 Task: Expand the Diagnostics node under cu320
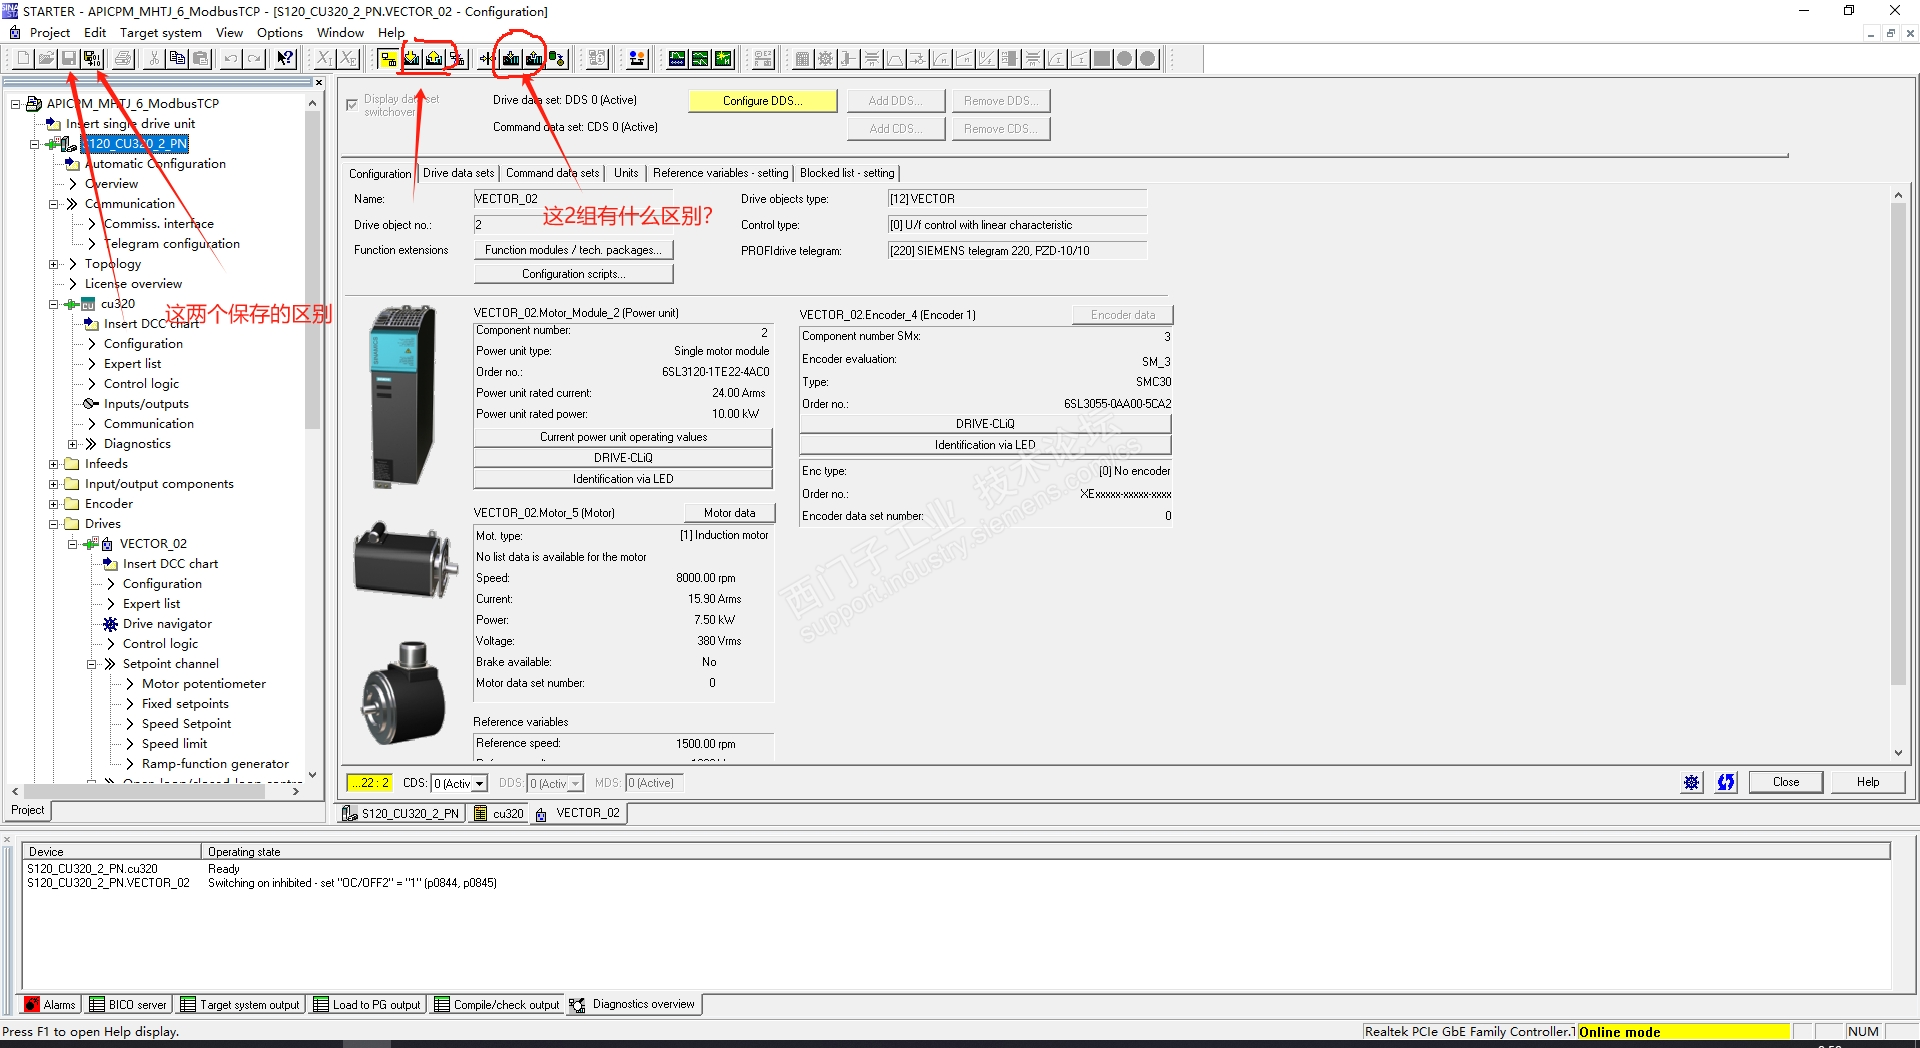point(73,444)
